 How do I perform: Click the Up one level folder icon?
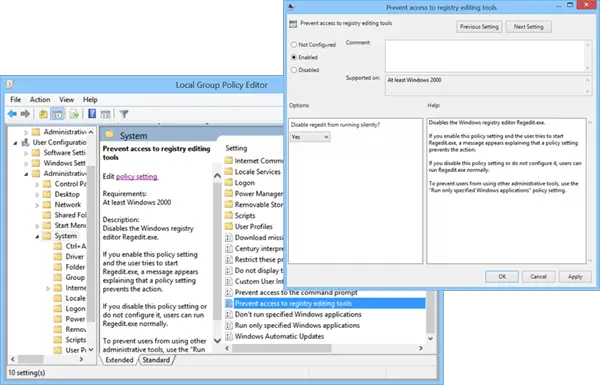pos(43,114)
